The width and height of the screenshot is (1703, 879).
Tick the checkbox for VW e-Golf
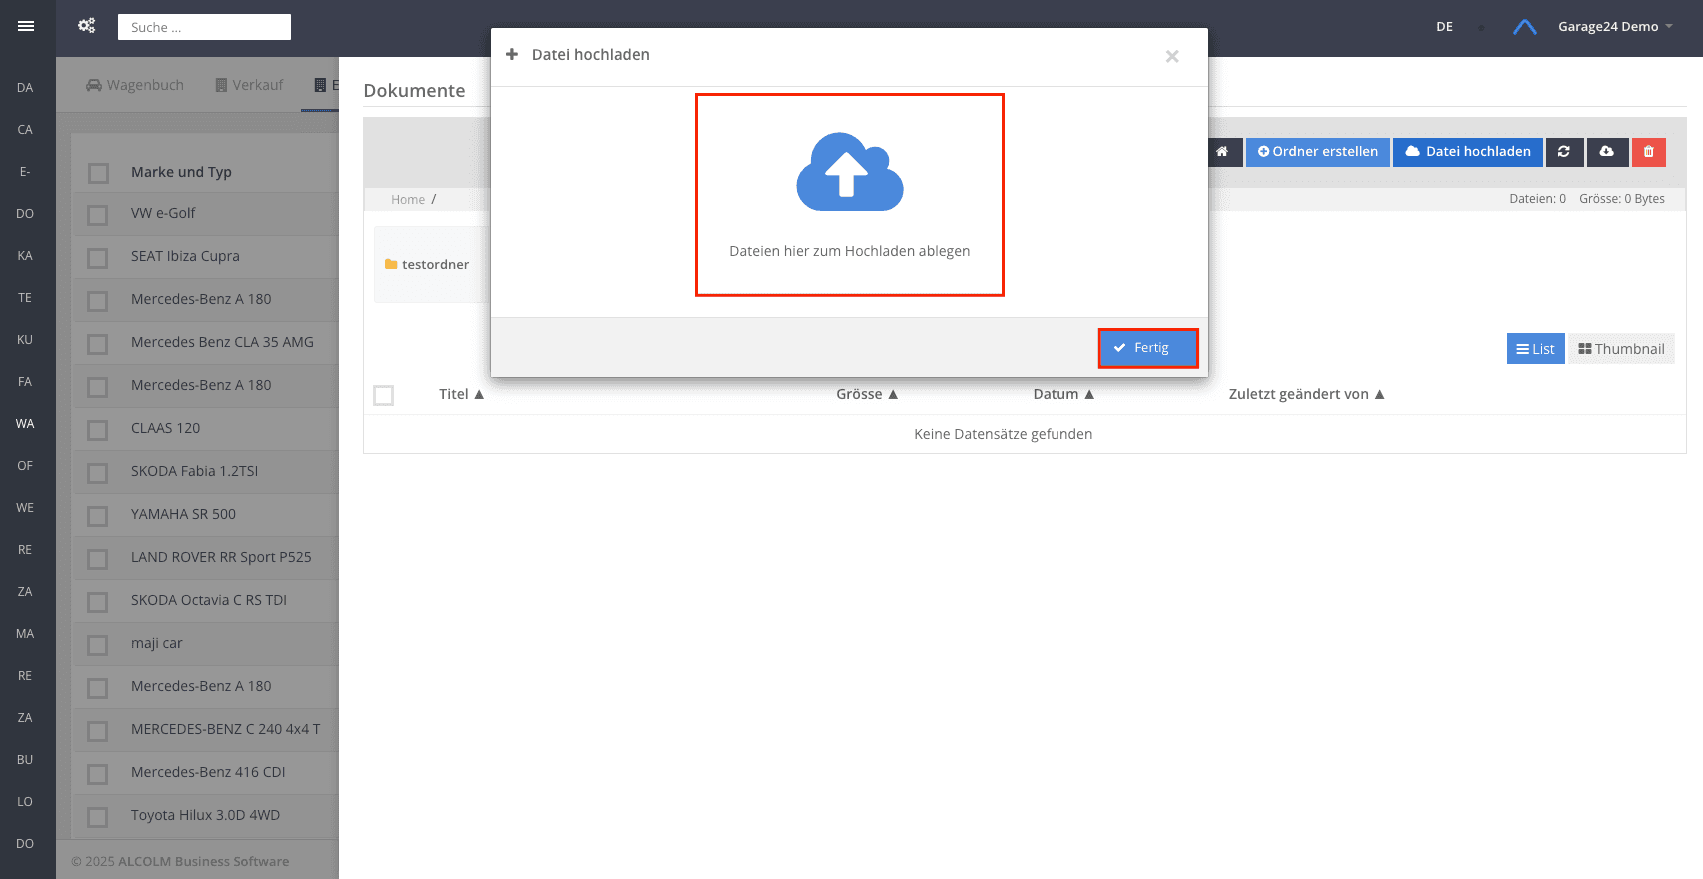tap(98, 215)
